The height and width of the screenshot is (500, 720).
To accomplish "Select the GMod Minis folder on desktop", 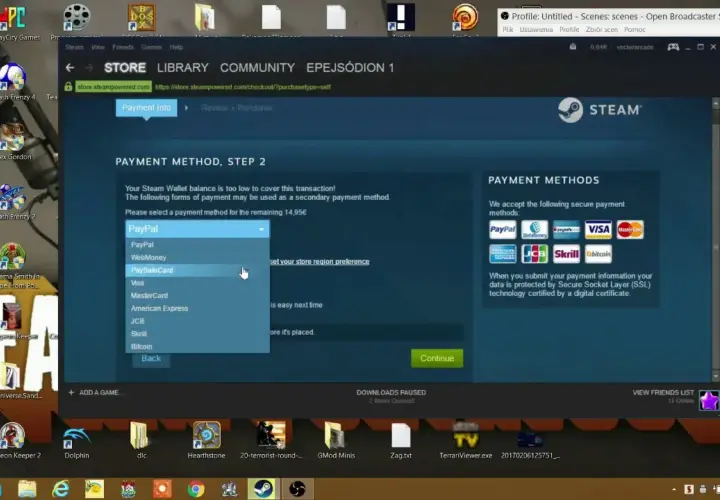I will (336, 440).
